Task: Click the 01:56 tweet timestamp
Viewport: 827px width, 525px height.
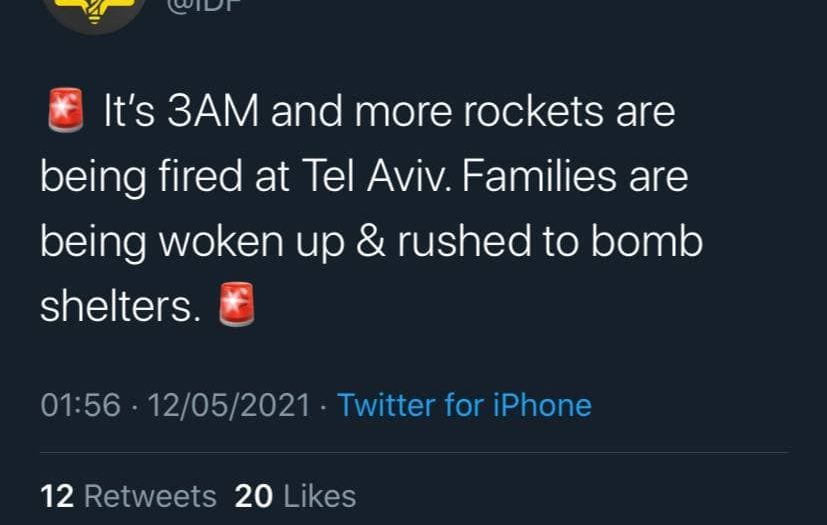Action: pos(81,405)
